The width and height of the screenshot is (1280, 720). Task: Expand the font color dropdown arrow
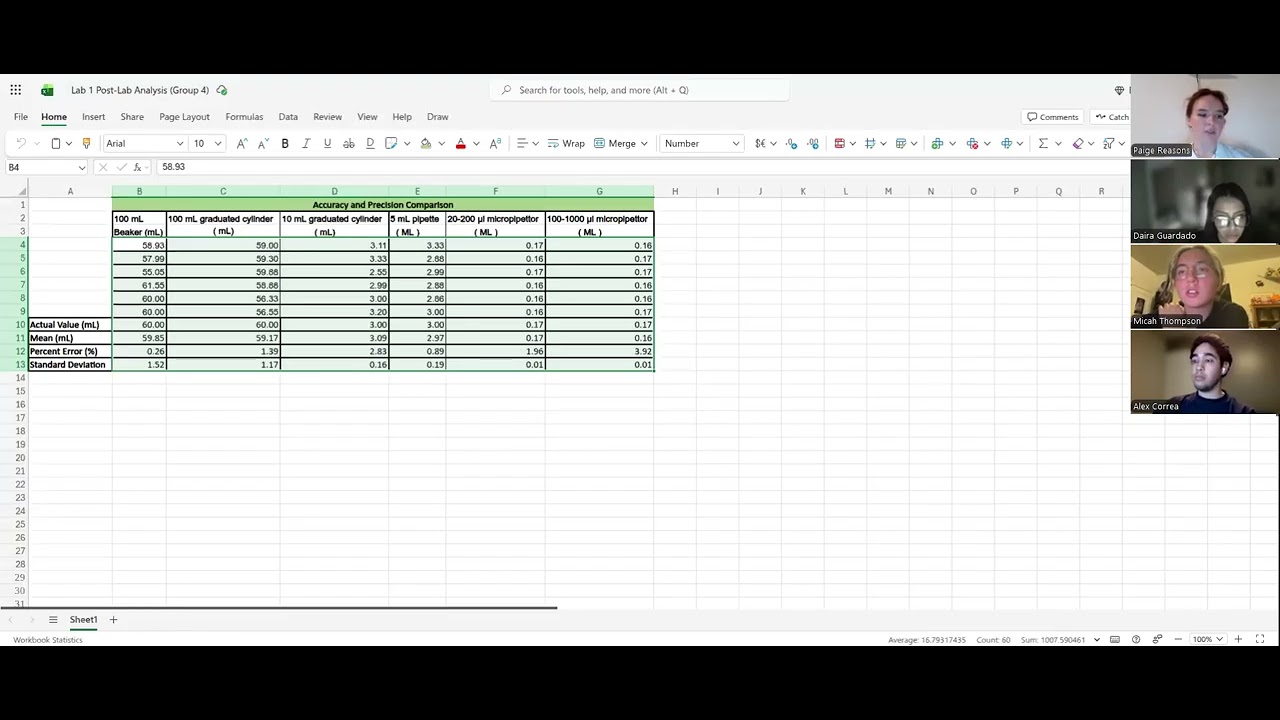(x=475, y=144)
